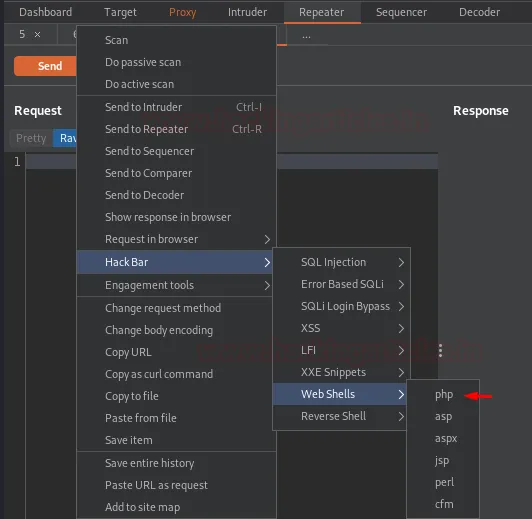Choose Copy as curl command
532x519 pixels.
pyautogui.click(x=175, y=374)
